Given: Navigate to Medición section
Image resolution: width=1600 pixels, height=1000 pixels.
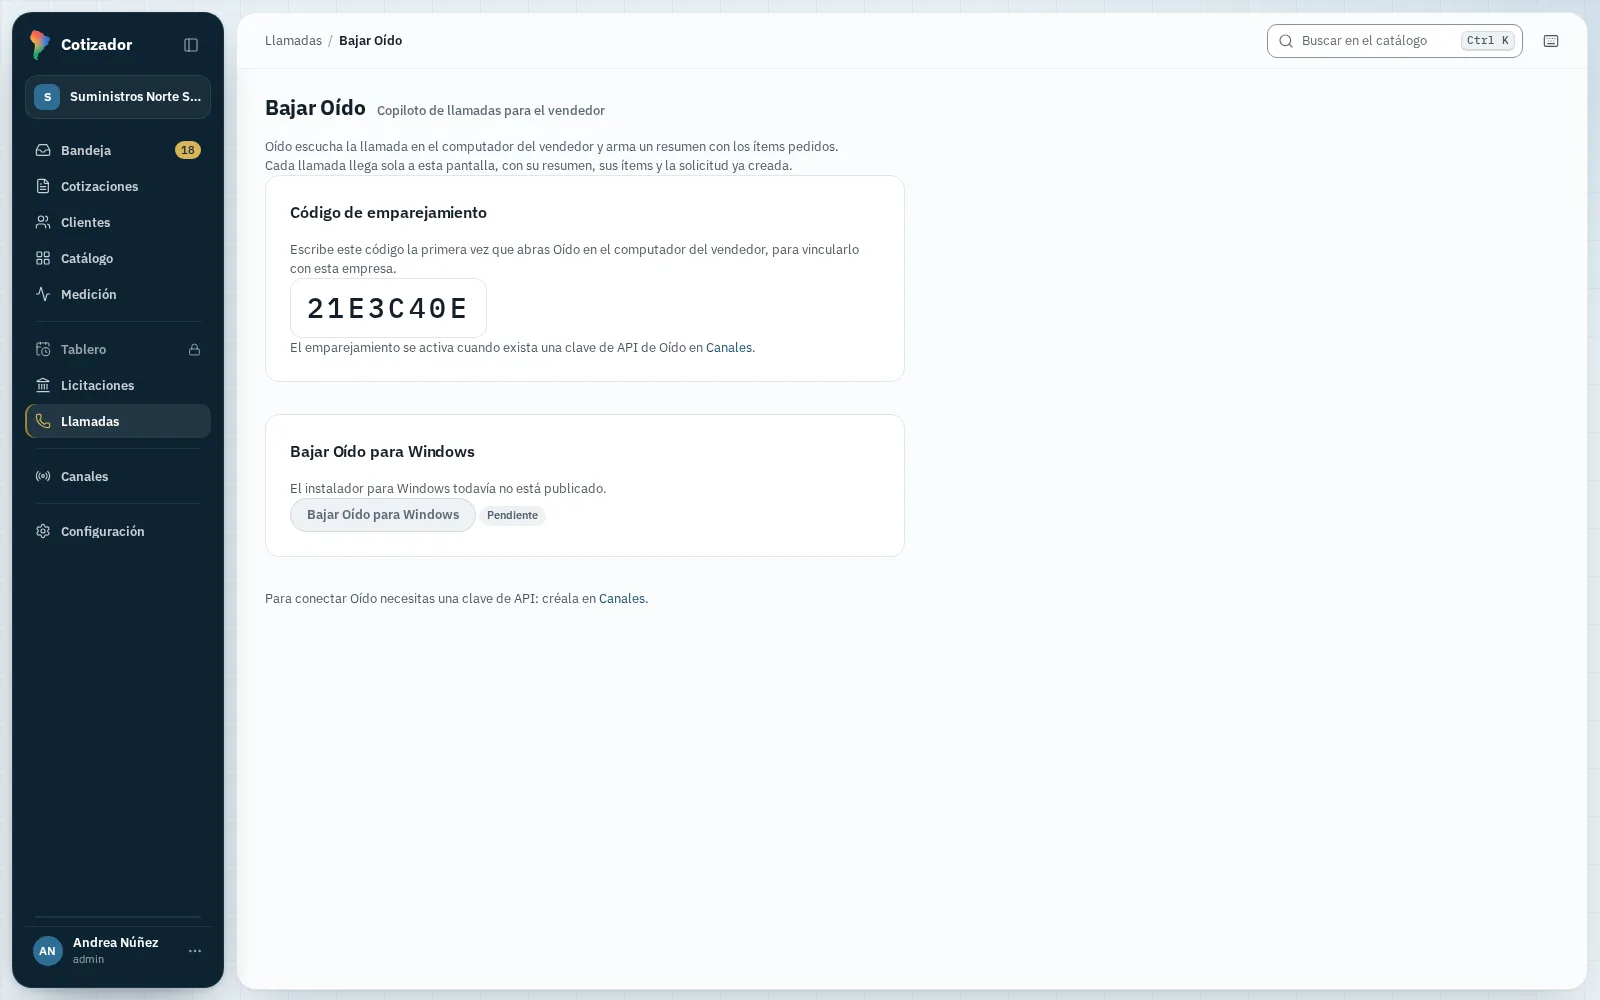Looking at the screenshot, I should pyautogui.click(x=118, y=294).
